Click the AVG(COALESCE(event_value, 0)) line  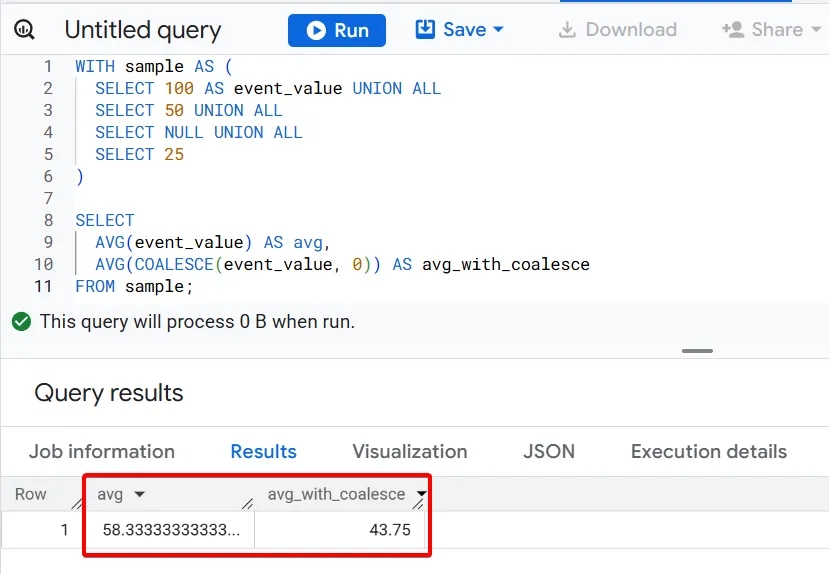coord(342,264)
